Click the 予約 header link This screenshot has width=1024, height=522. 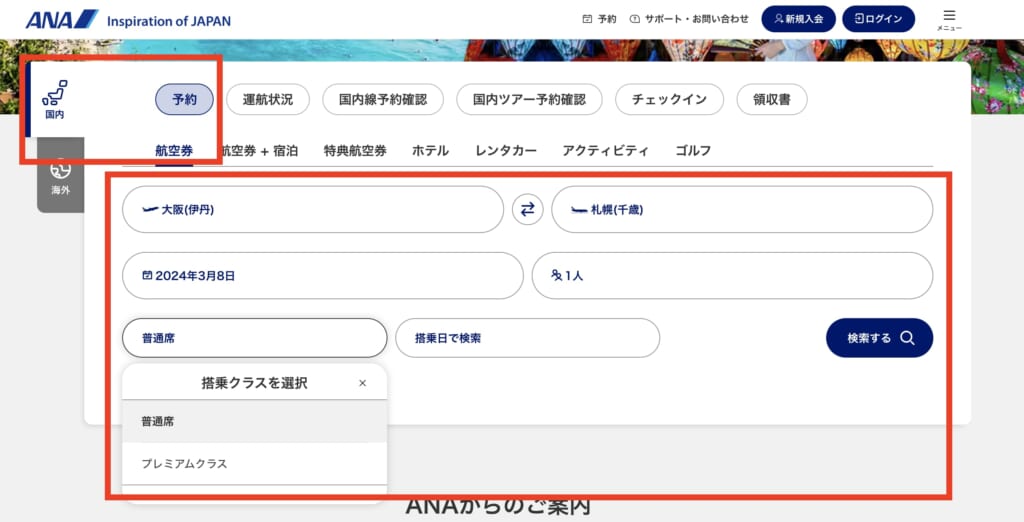600,19
